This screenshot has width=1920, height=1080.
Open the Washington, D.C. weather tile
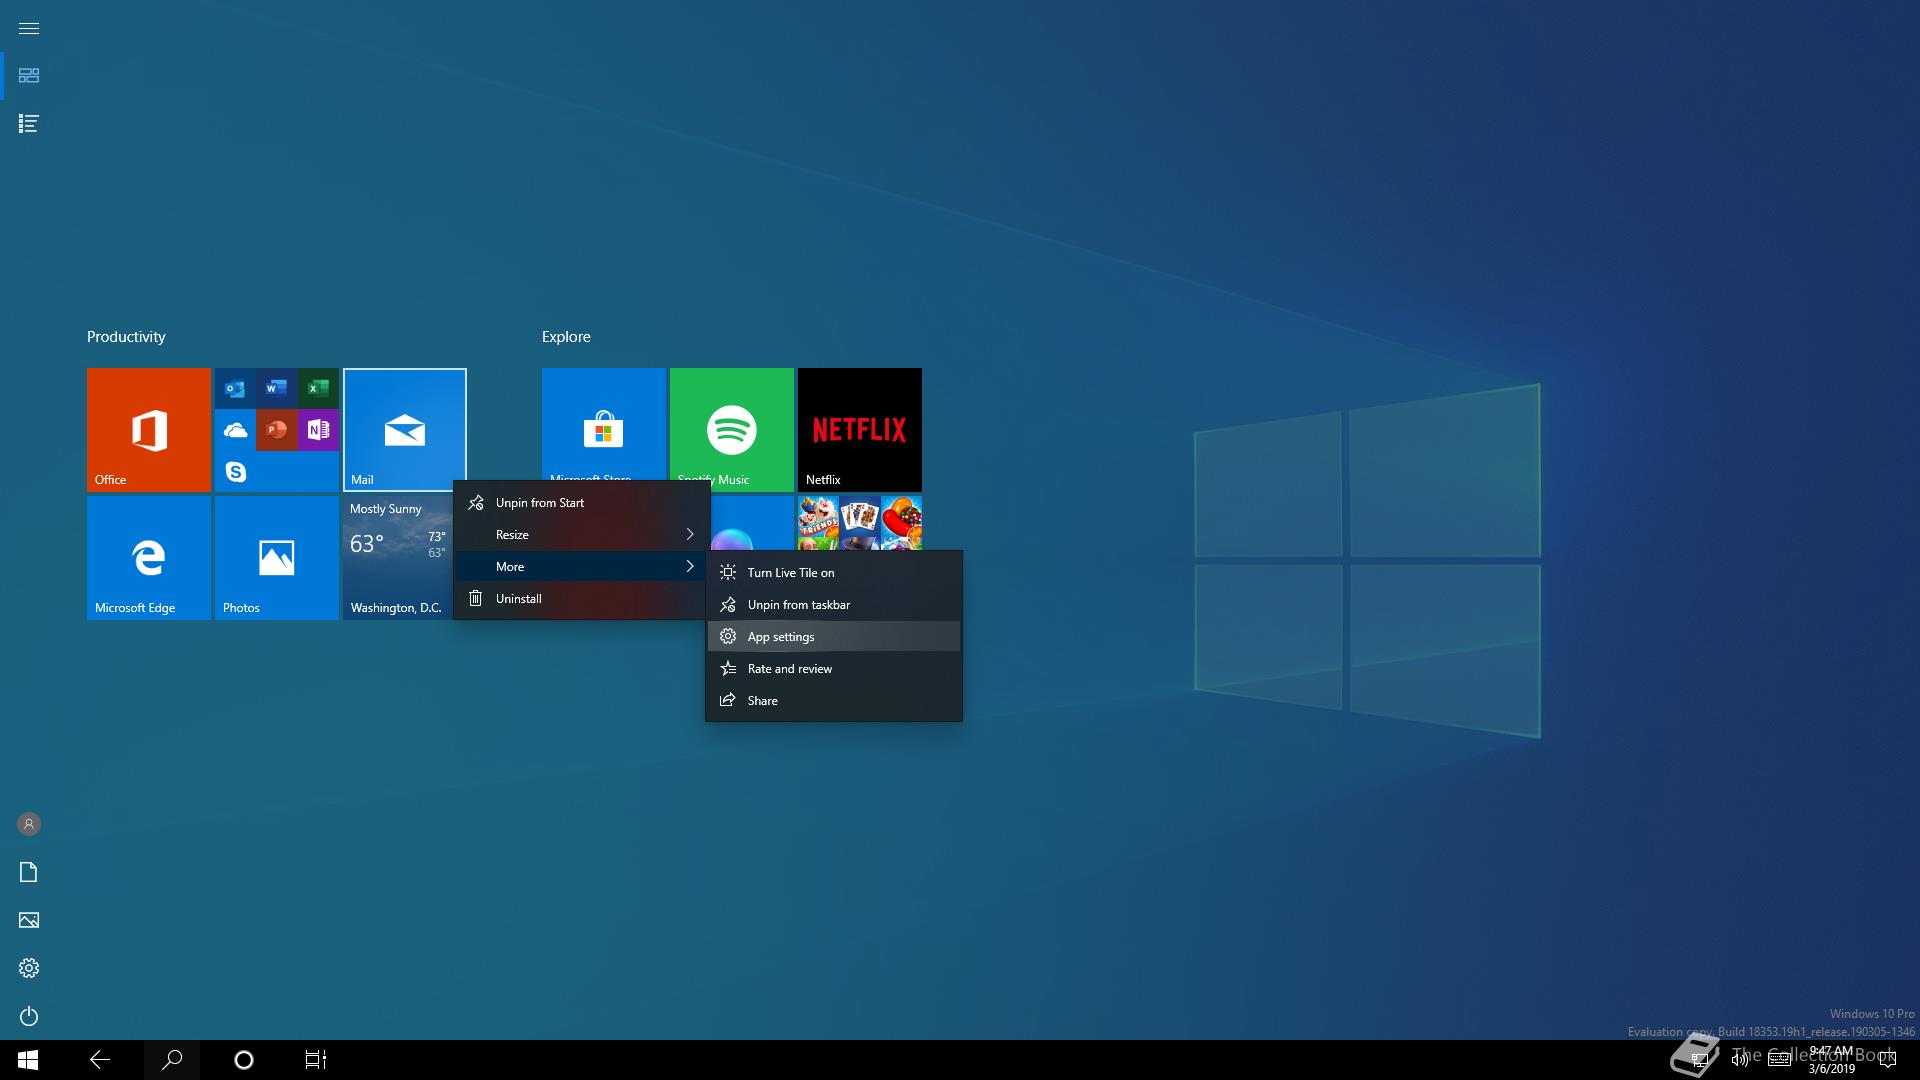[x=397, y=558]
